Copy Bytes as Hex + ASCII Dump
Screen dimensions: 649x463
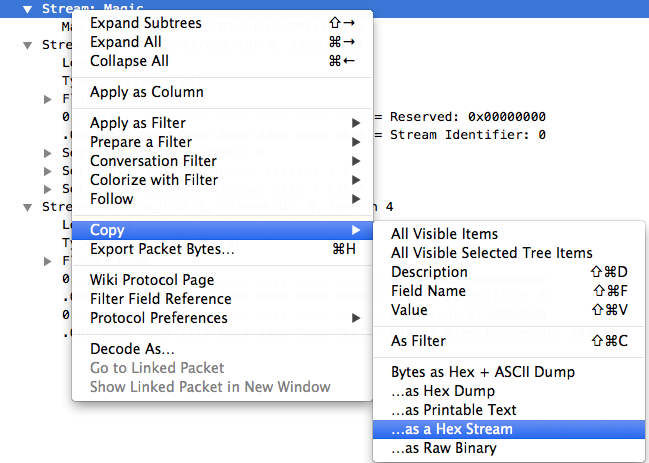click(x=509, y=372)
